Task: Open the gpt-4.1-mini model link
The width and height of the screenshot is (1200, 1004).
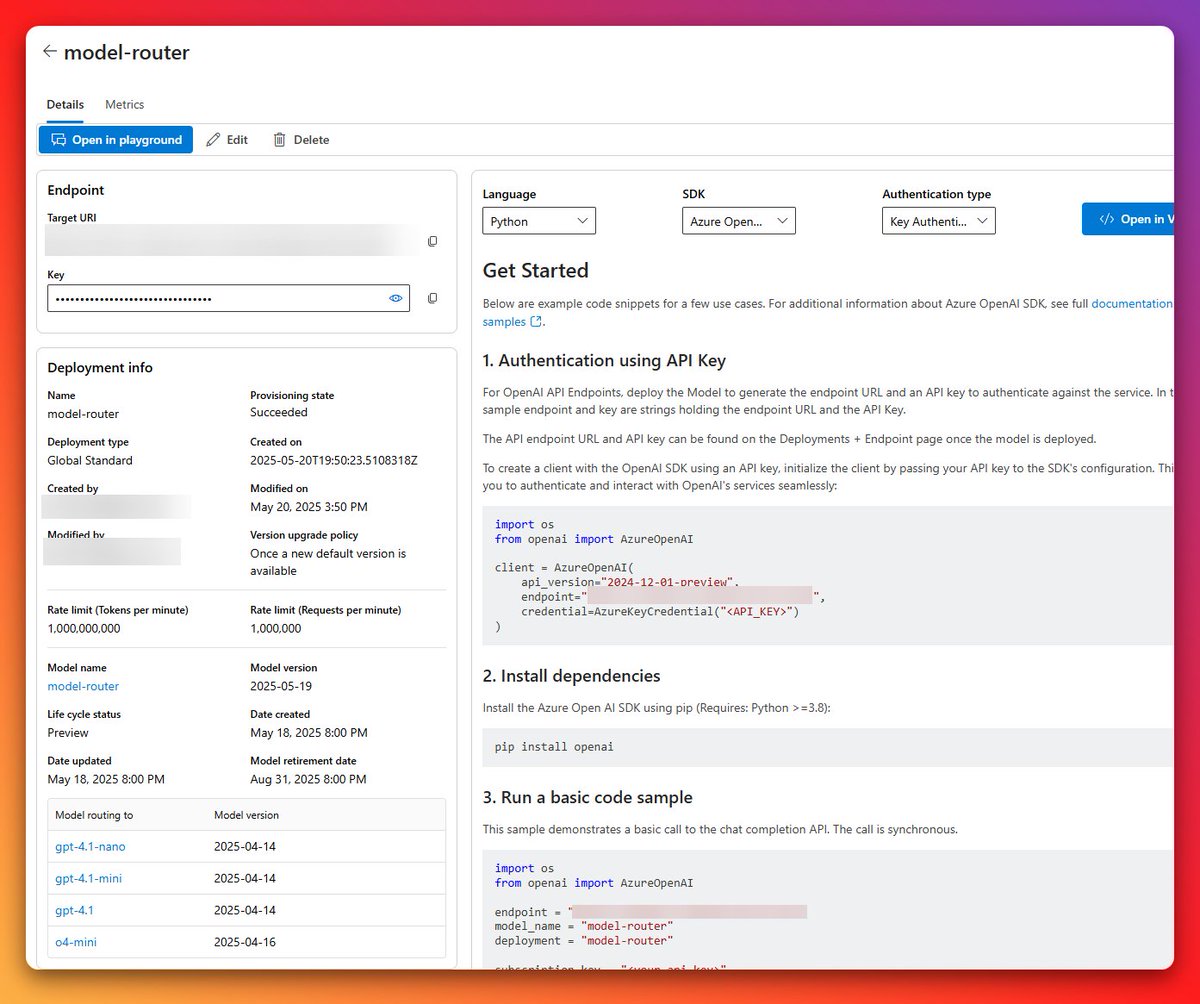Action: [89, 878]
